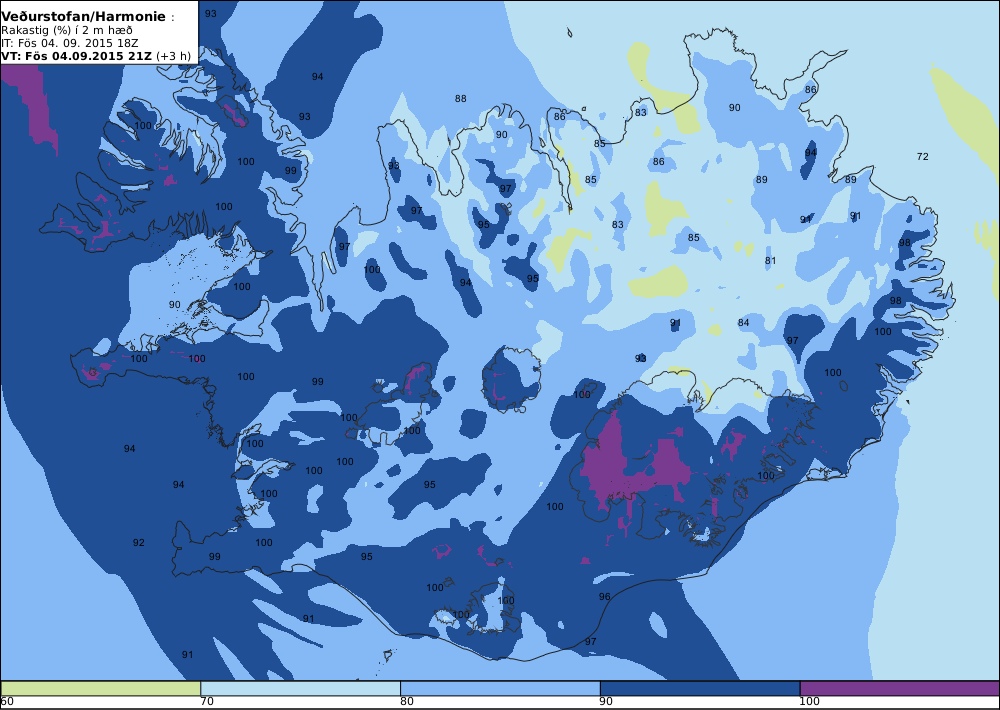
Task: Click the 72 humidity value offshore east
Action: (922, 156)
